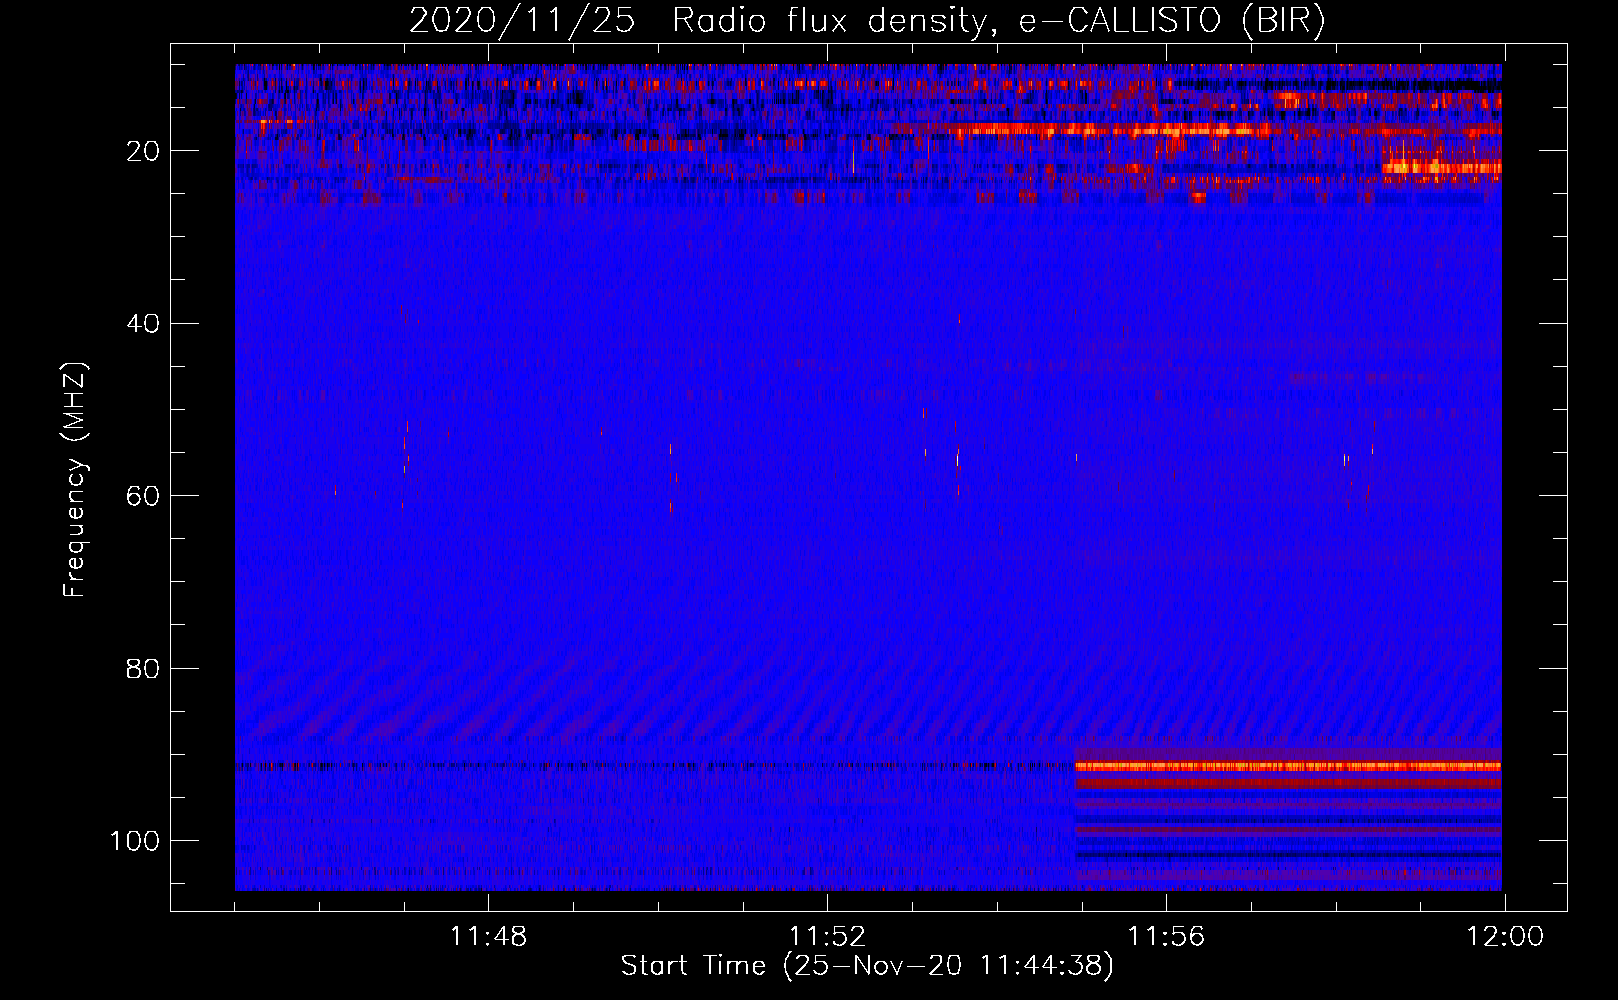Click the "Start Time (25-Nov-20 11:44:38)" axis label
The width and height of the screenshot is (1618, 1000).
[x=867, y=966]
